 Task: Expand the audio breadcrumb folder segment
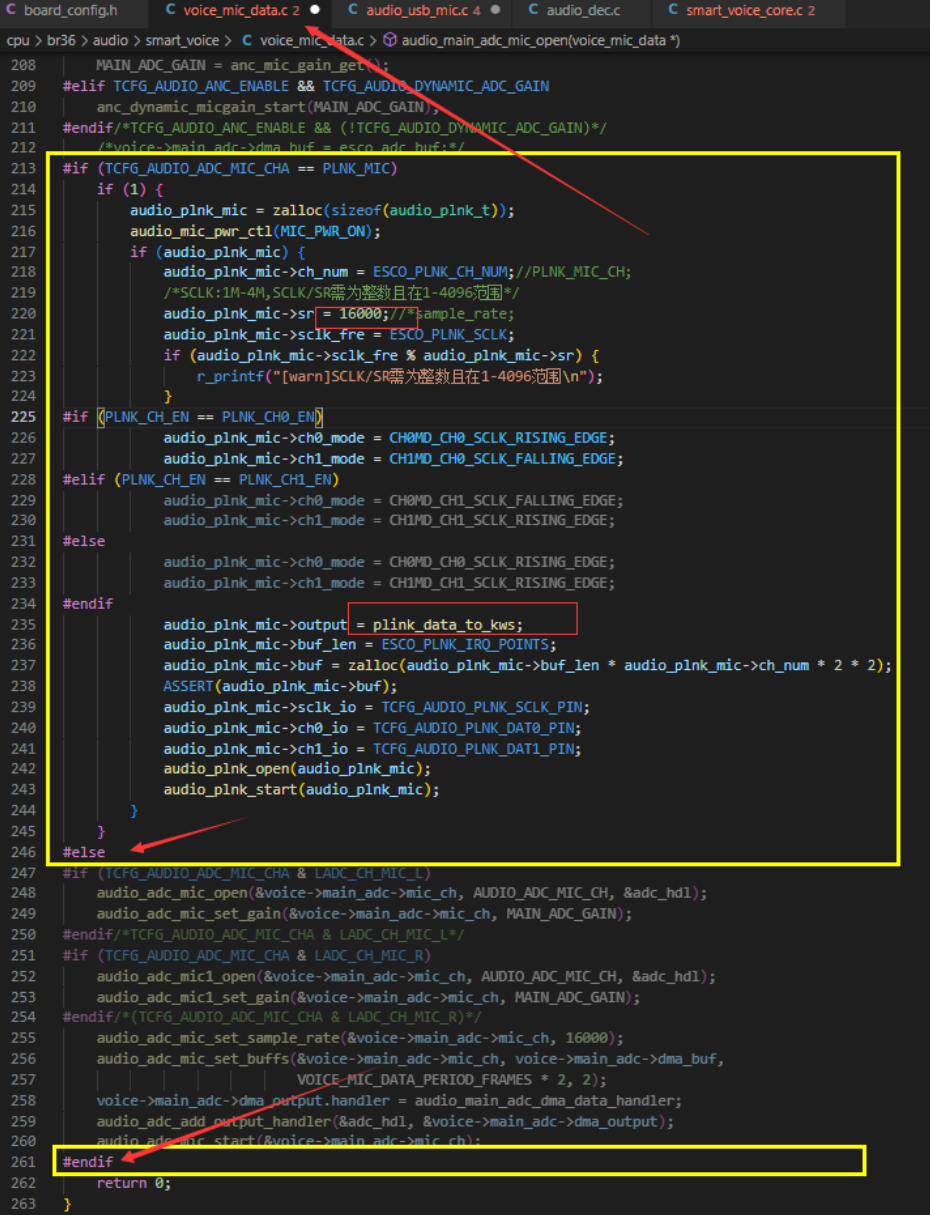[x=110, y=41]
